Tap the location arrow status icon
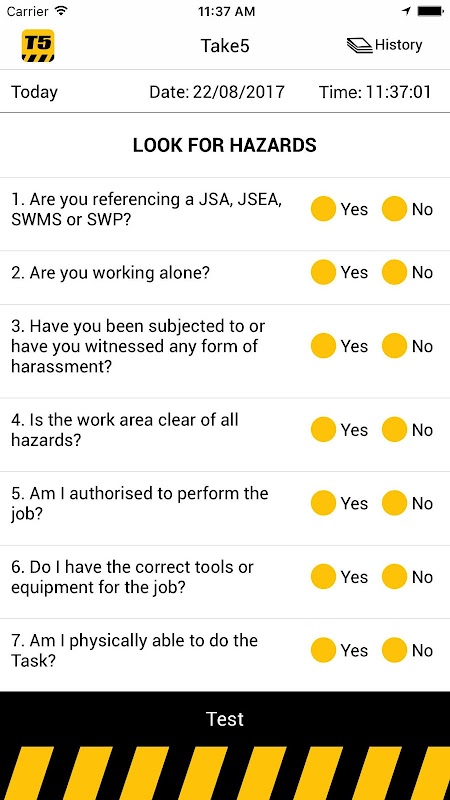 coord(407,11)
